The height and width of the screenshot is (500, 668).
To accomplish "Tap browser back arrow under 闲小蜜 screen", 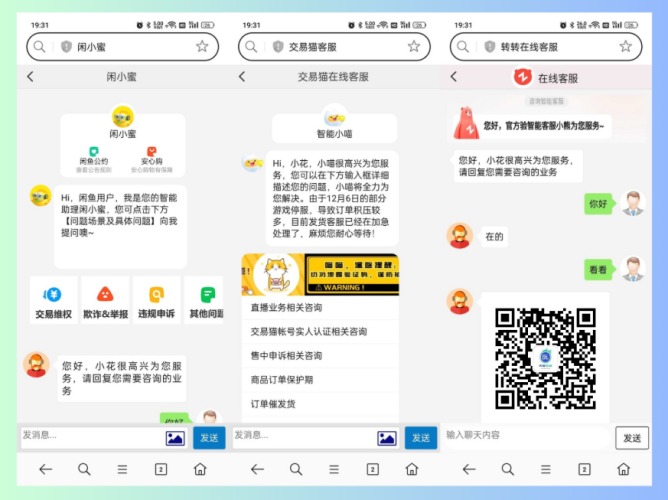I will (x=46, y=469).
